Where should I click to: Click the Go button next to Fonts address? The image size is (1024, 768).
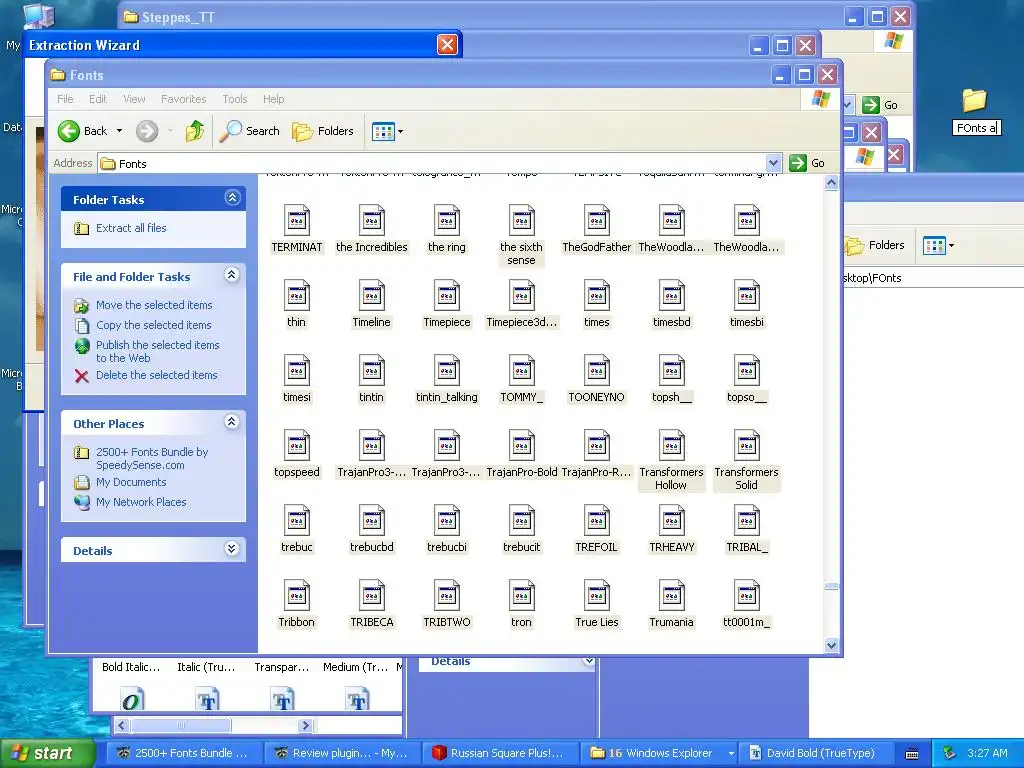(x=807, y=163)
